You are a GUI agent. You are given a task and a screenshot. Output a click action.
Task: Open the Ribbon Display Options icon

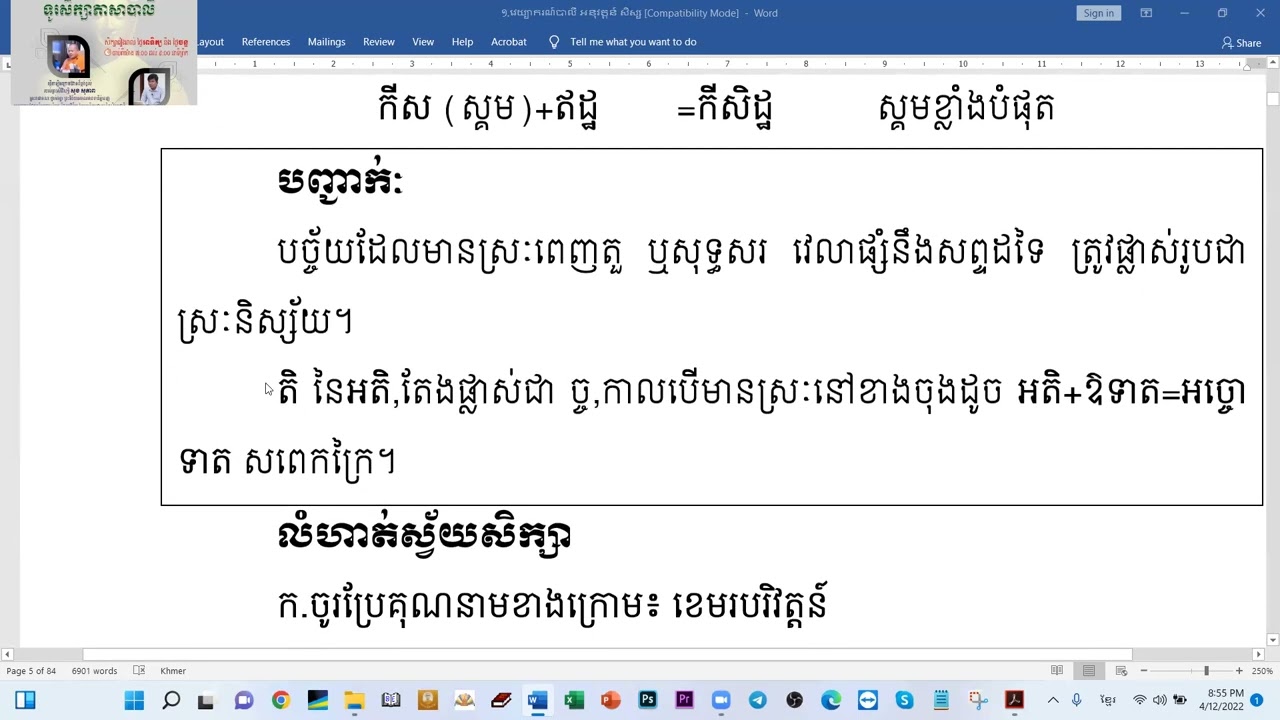(1146, 13)
